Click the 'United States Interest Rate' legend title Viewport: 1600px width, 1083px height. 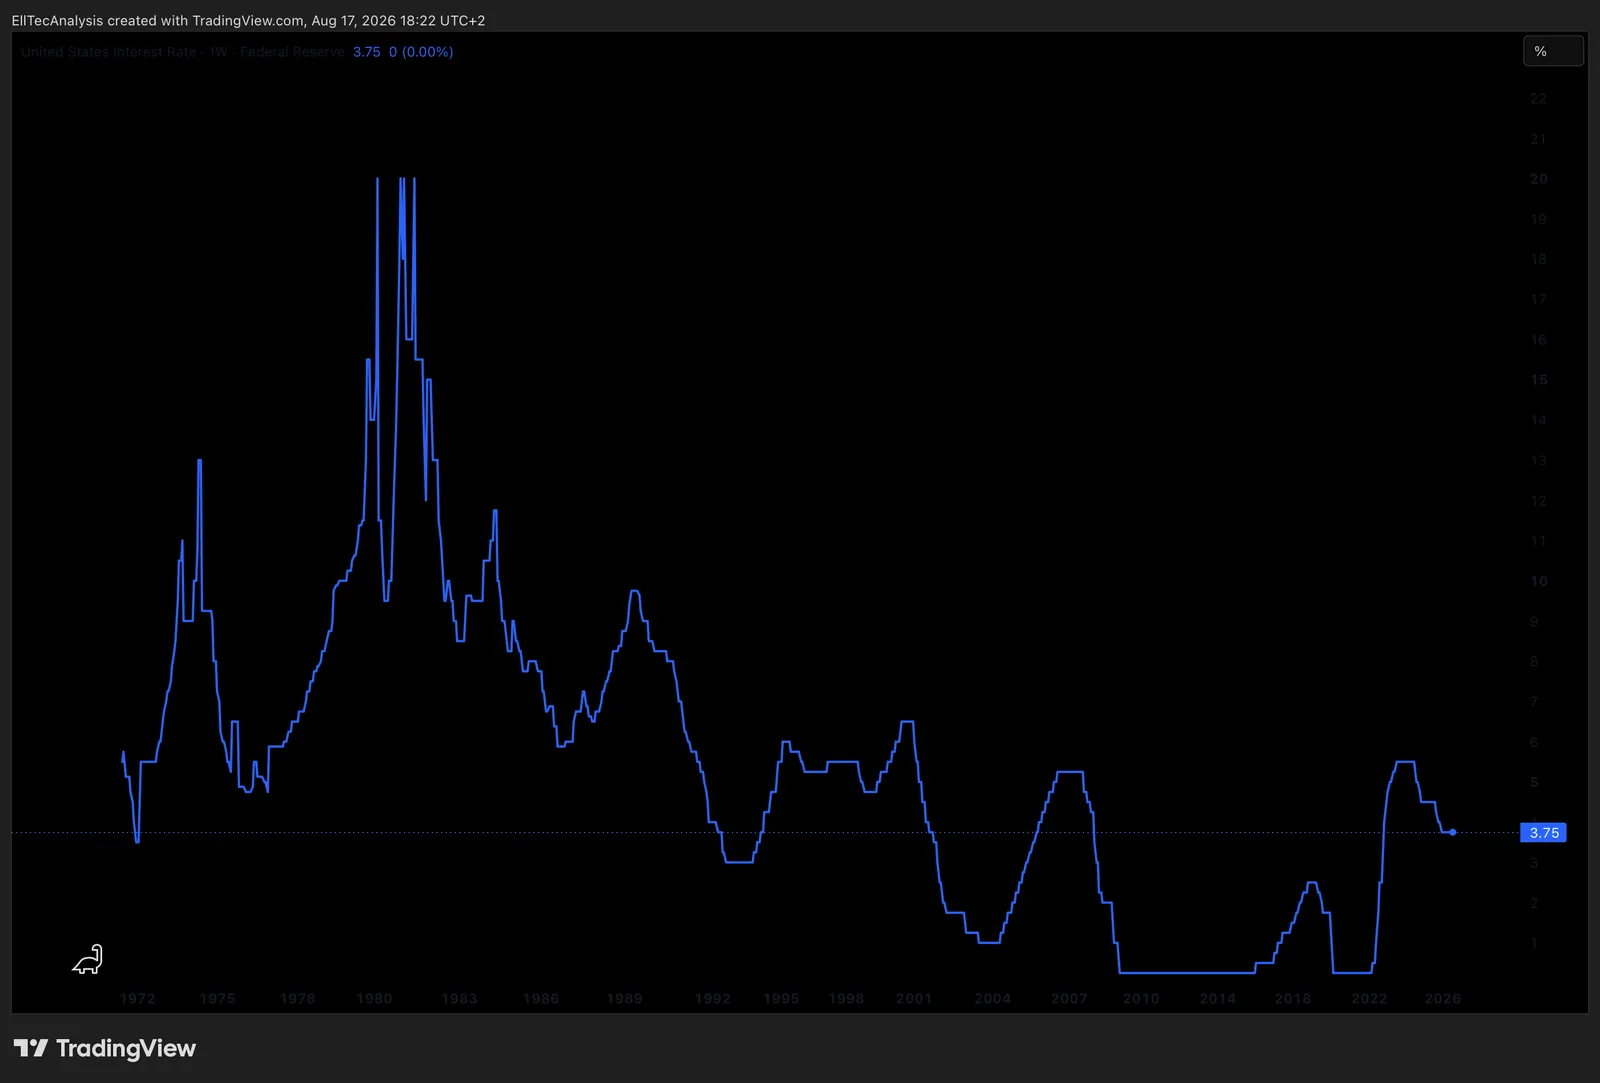click(x=109, y=52)
